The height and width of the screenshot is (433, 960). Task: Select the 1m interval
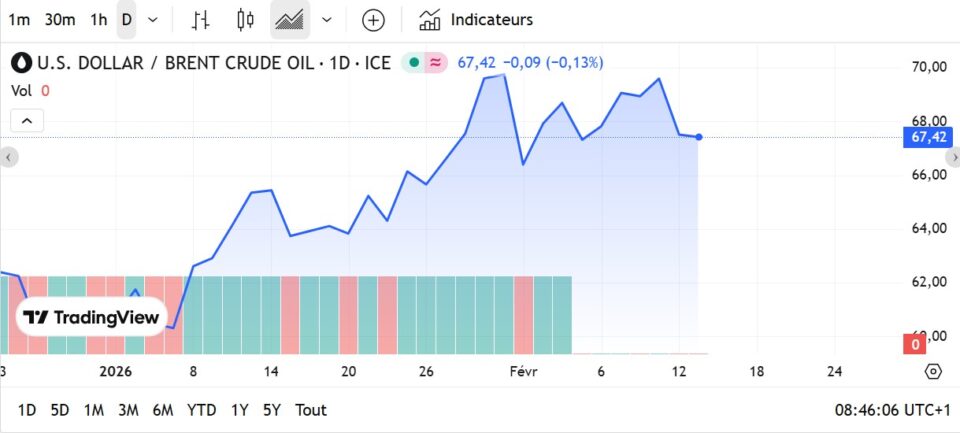click(x=19, y=20)
